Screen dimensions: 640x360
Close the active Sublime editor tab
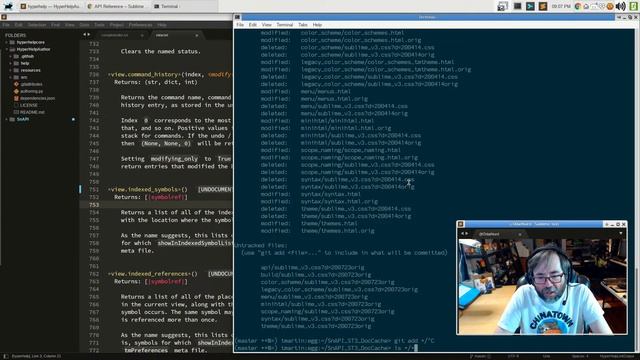[x=197, y=35]
